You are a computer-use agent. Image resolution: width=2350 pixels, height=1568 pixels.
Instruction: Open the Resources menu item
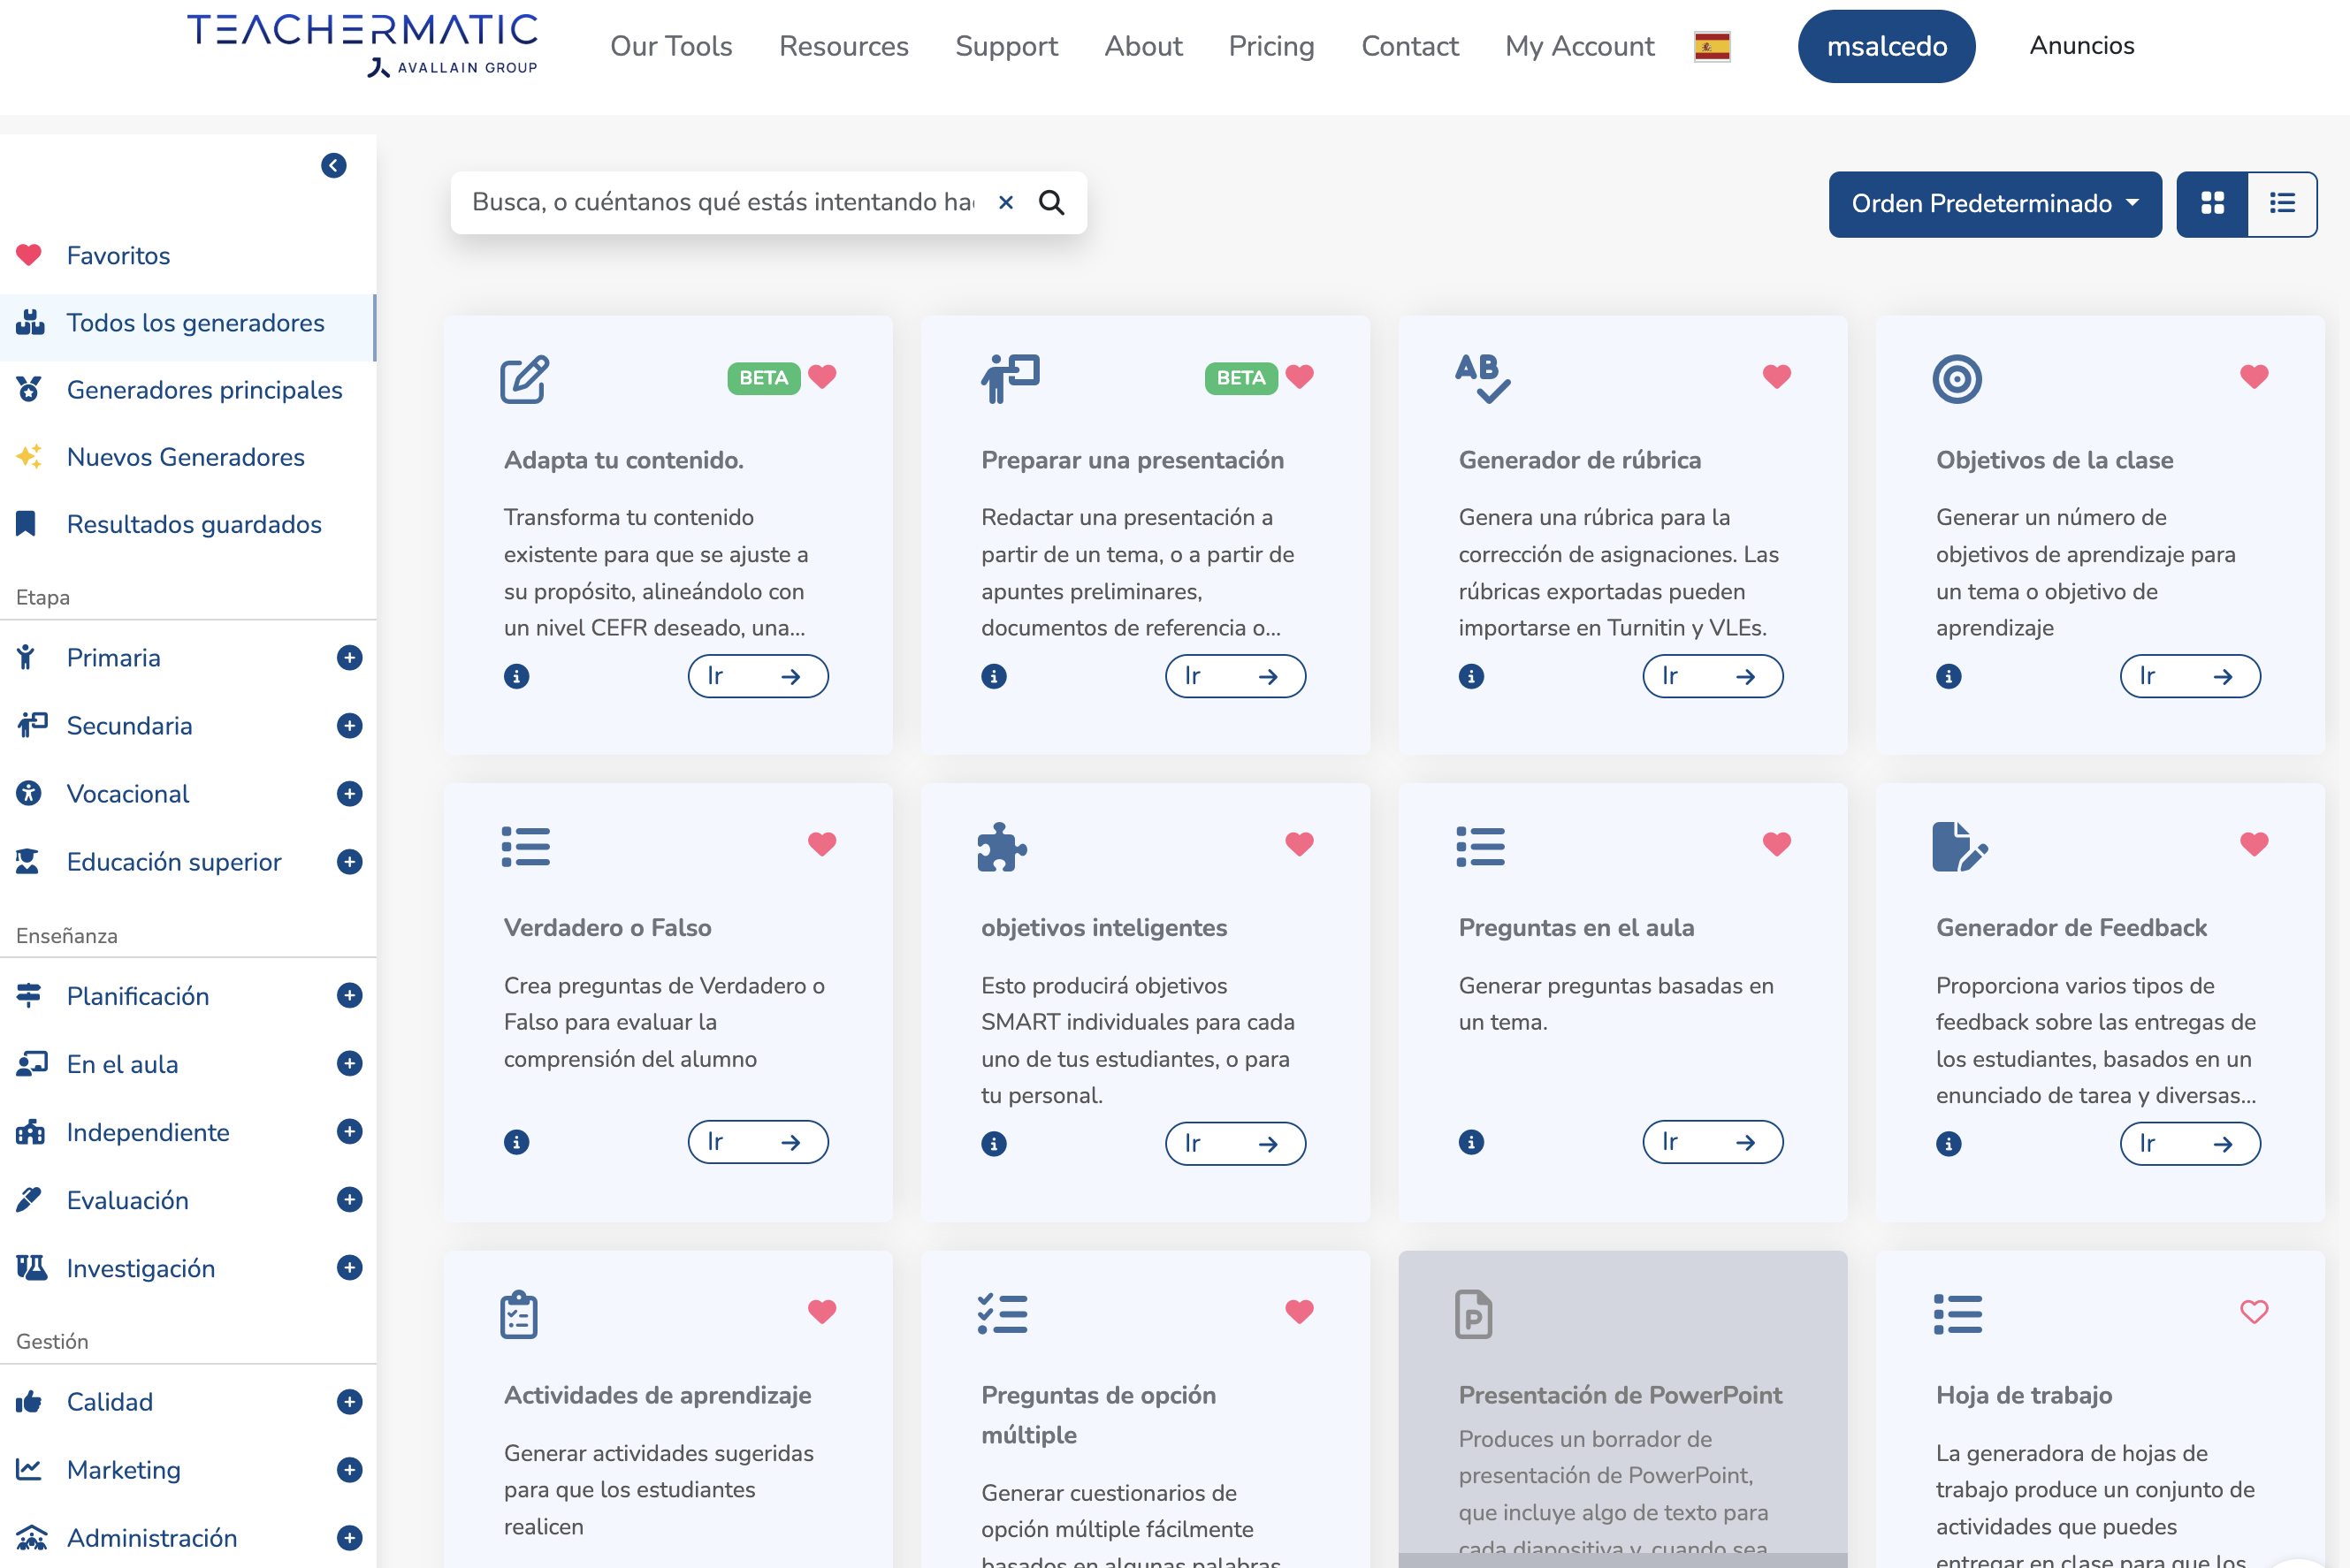[843, 45]
